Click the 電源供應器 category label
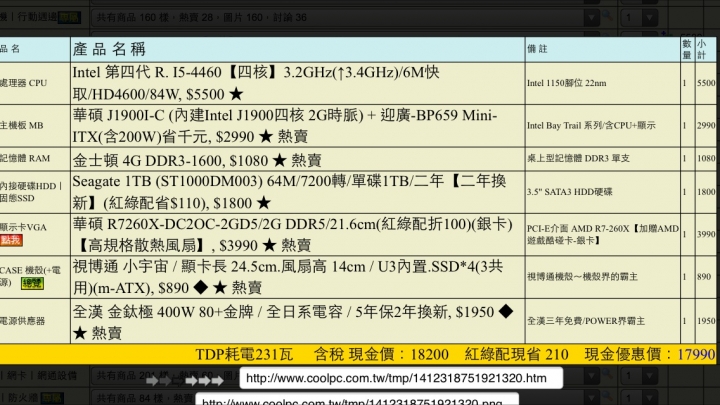Screen dimensions: 720x405 (x=22, y=321)
